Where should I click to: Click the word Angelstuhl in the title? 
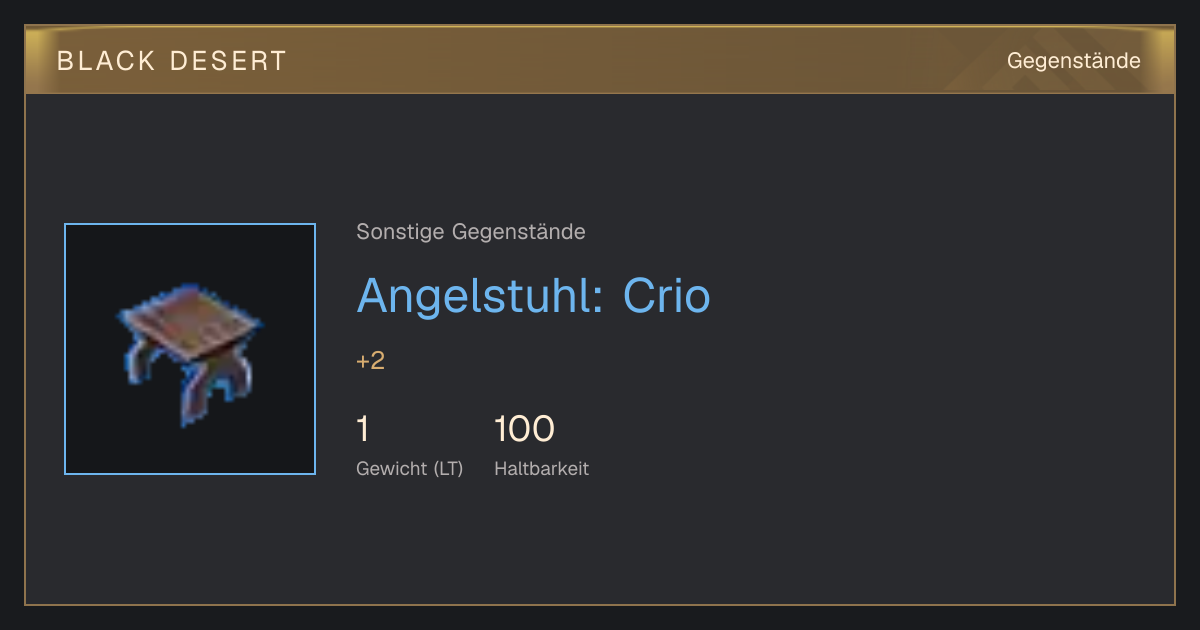(x=475, y=295)
